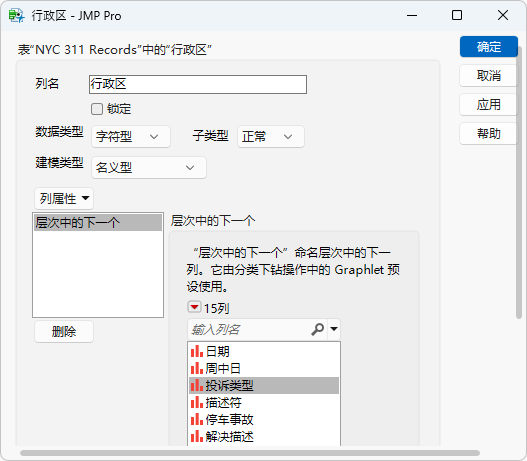Select 描述符 column in list

pos(264,402)
